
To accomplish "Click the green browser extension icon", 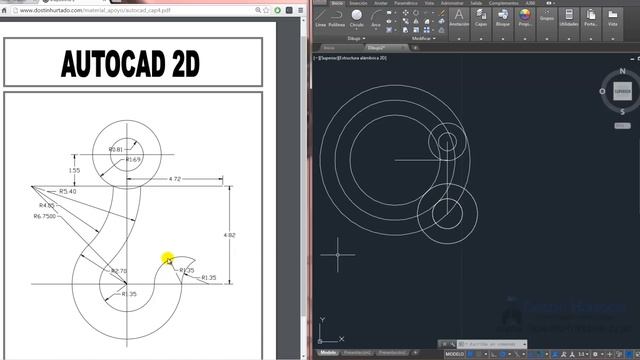I will (x=278, y=10).
